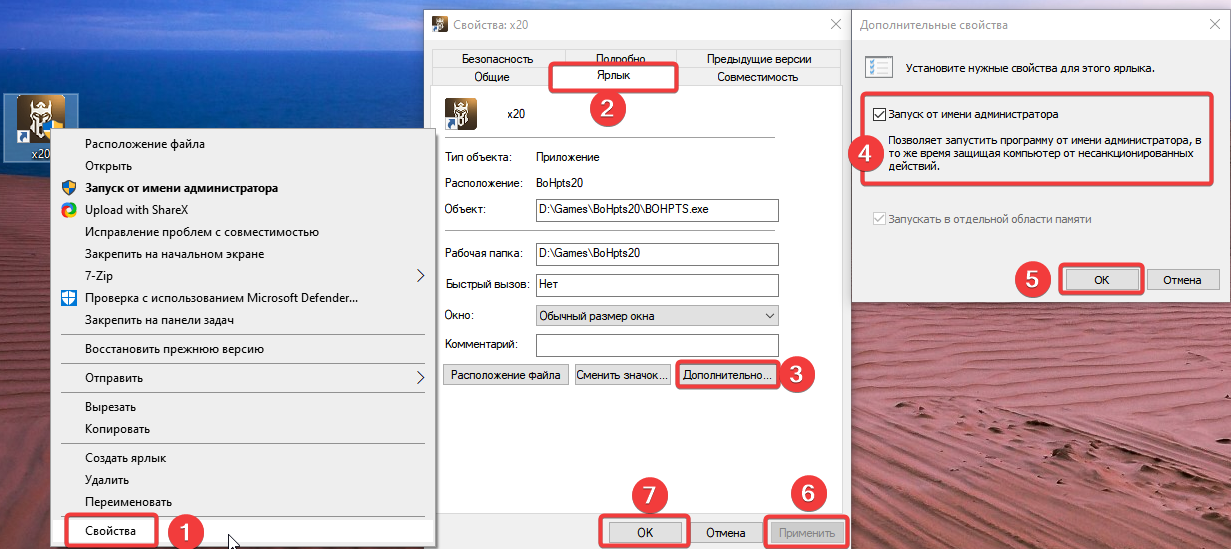
Task: Expand the "Отправить" submenu
Action: tap(420, 378)
